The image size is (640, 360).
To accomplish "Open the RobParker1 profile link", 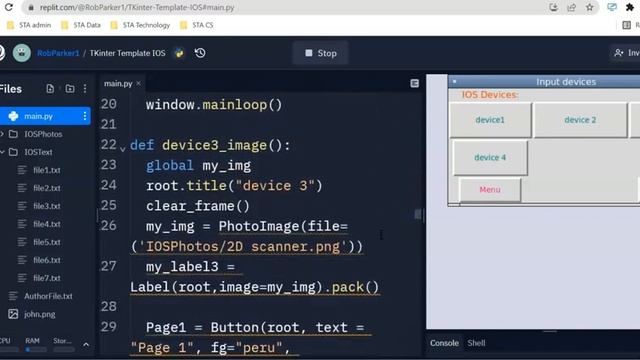I will pyautogui.click(x=58, y=53).
